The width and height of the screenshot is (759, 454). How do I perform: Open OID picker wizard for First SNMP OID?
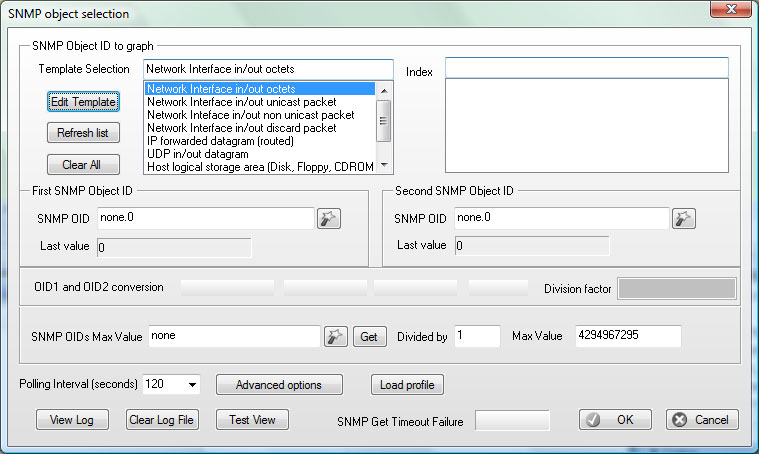tap(329, 218)
